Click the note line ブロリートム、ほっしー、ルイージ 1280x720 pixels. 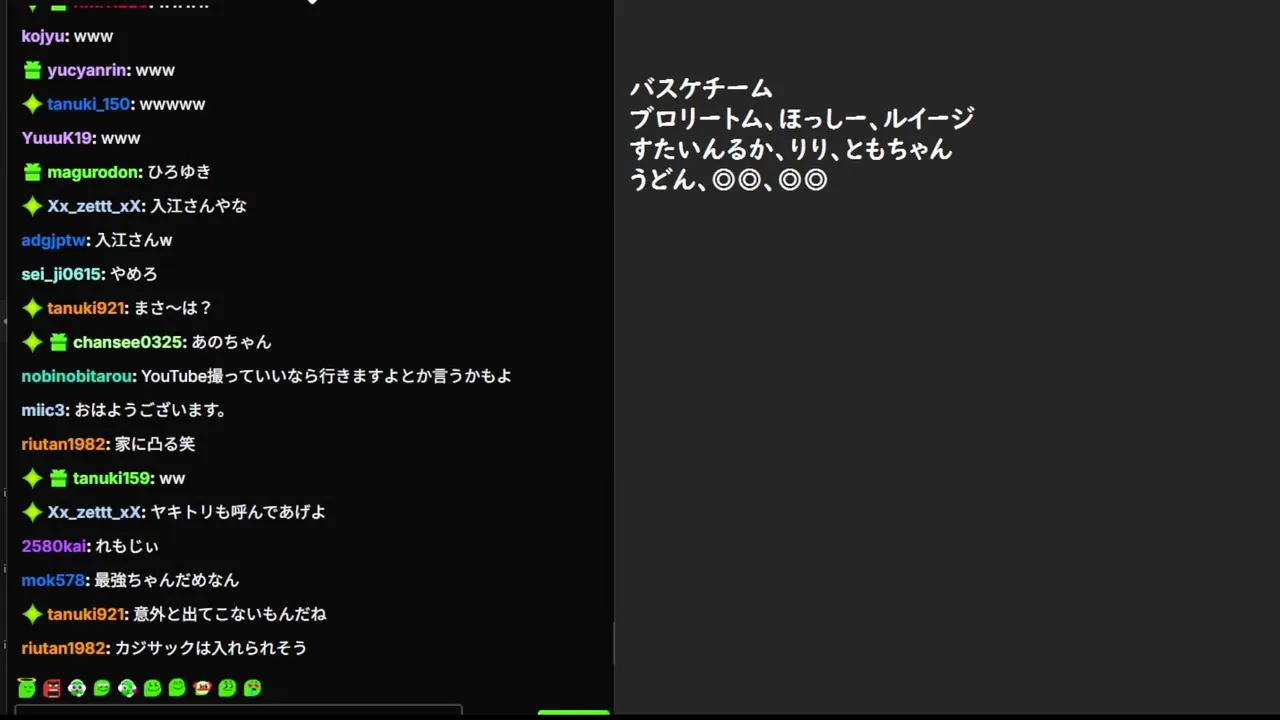(801, 119)
